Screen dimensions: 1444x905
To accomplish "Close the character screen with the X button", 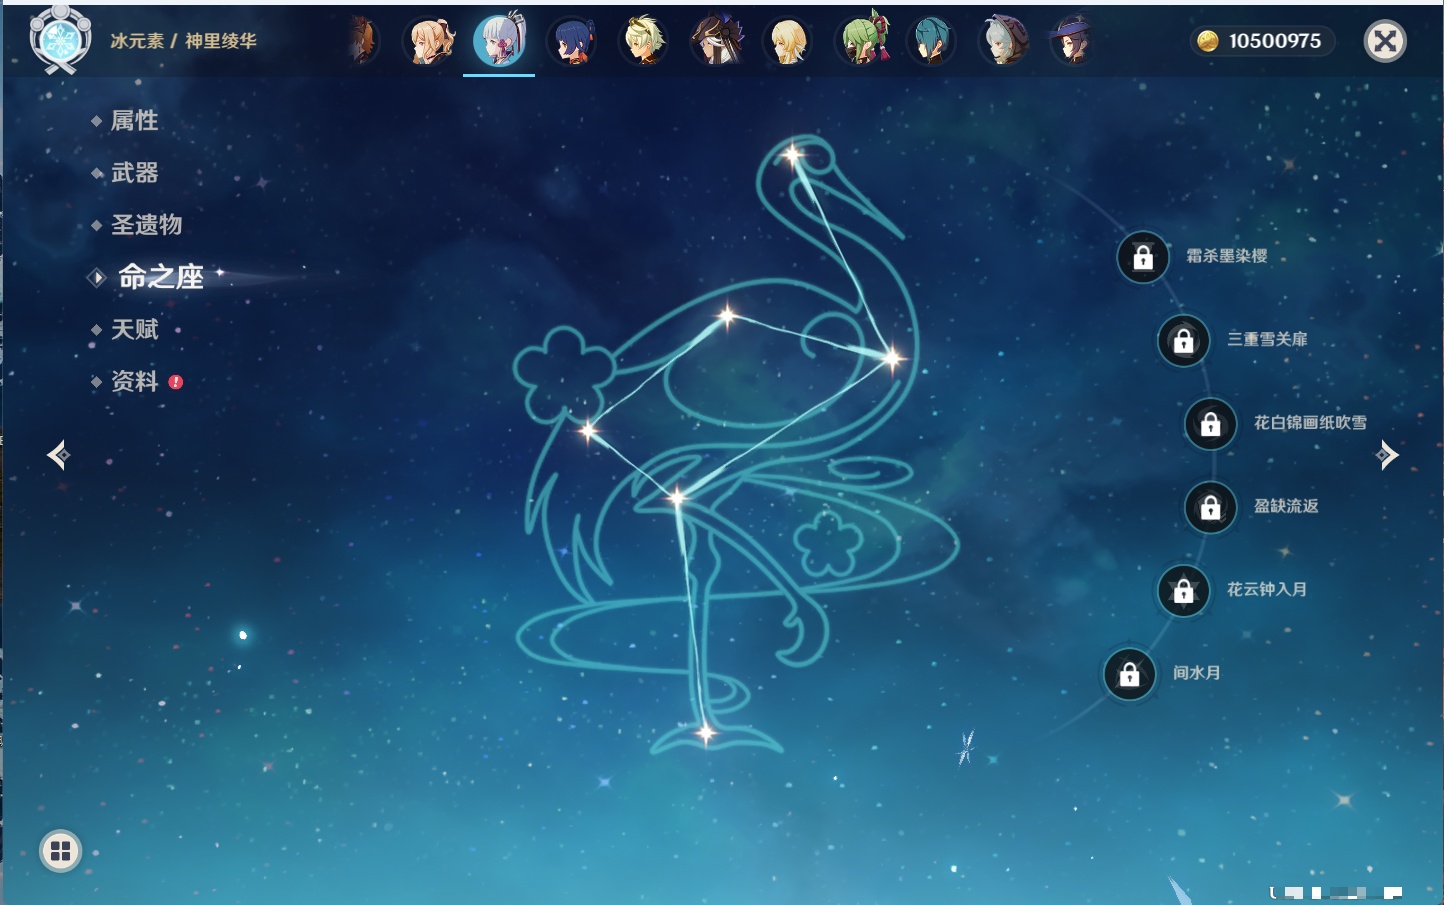I will (1385, 41).
